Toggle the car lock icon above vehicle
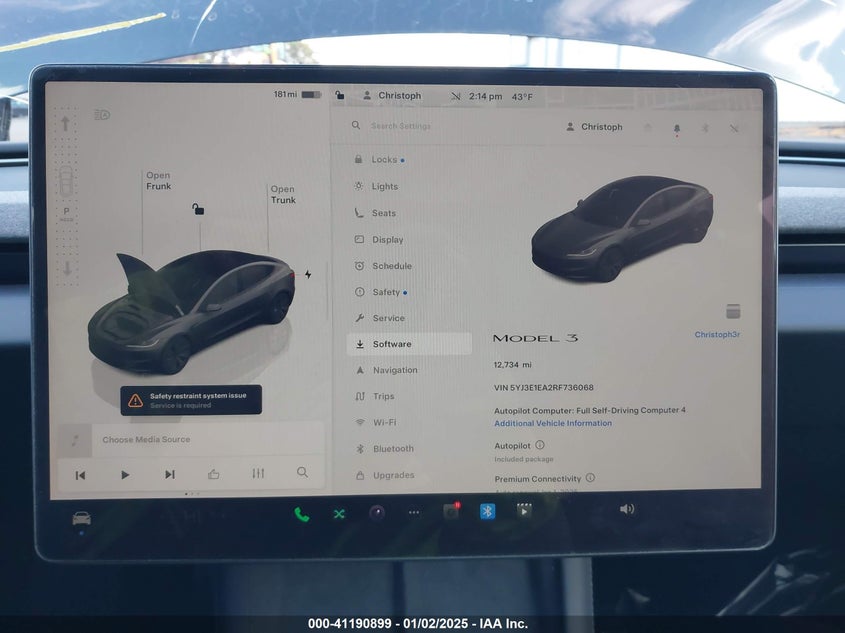 tap(199, 209)
